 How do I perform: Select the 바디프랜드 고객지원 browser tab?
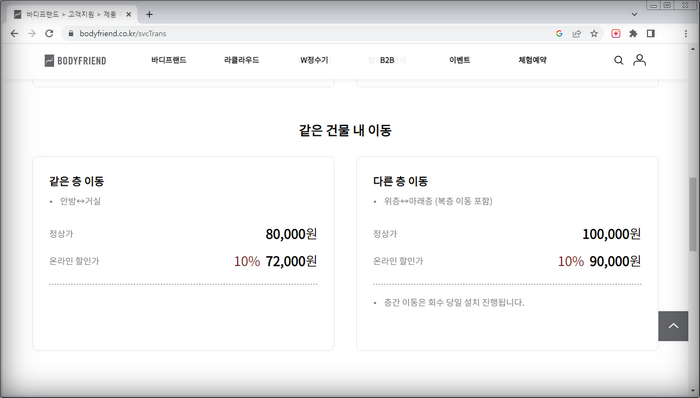[x=71, y=14]
